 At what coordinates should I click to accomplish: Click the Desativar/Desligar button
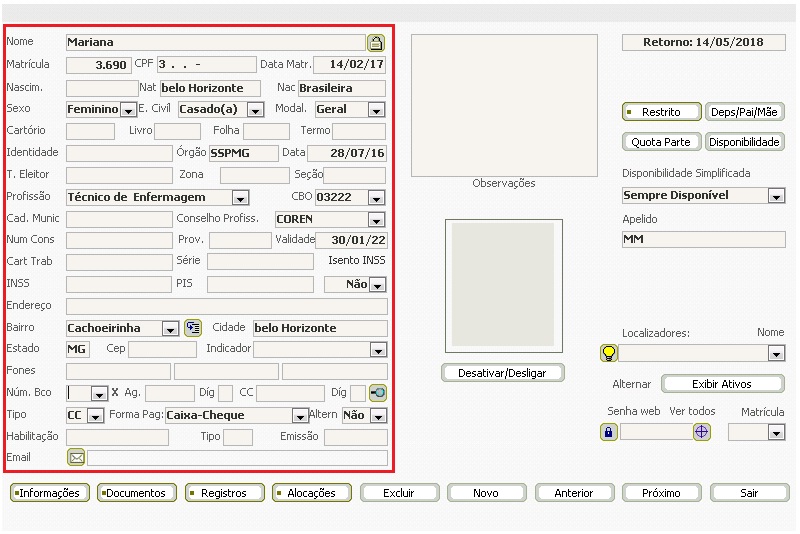click(503, 373)
